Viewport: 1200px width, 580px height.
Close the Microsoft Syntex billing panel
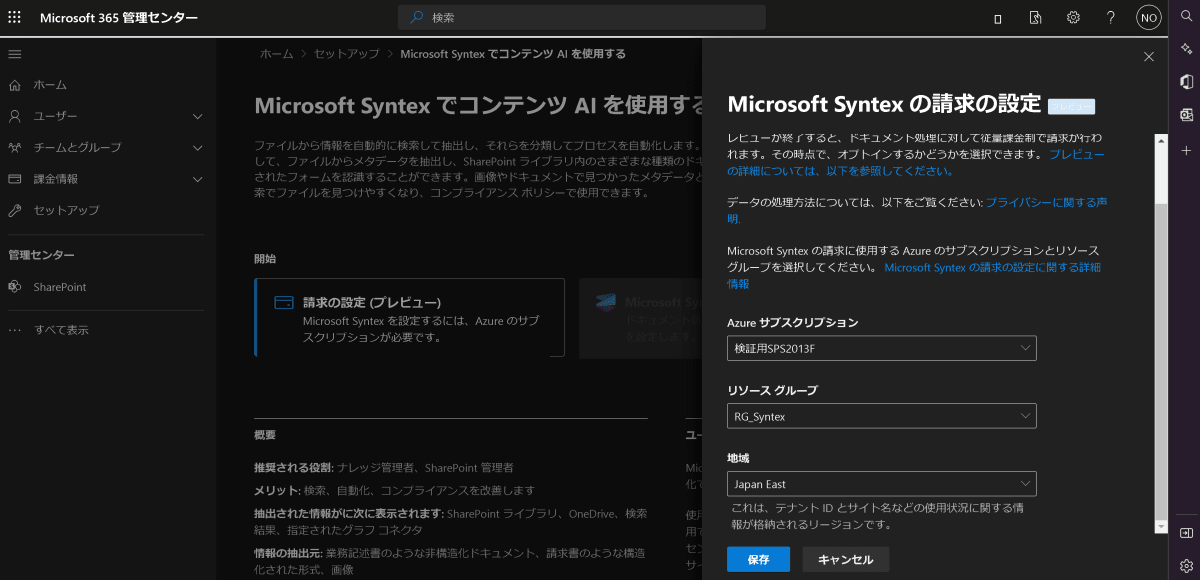tap(1149, 57)
